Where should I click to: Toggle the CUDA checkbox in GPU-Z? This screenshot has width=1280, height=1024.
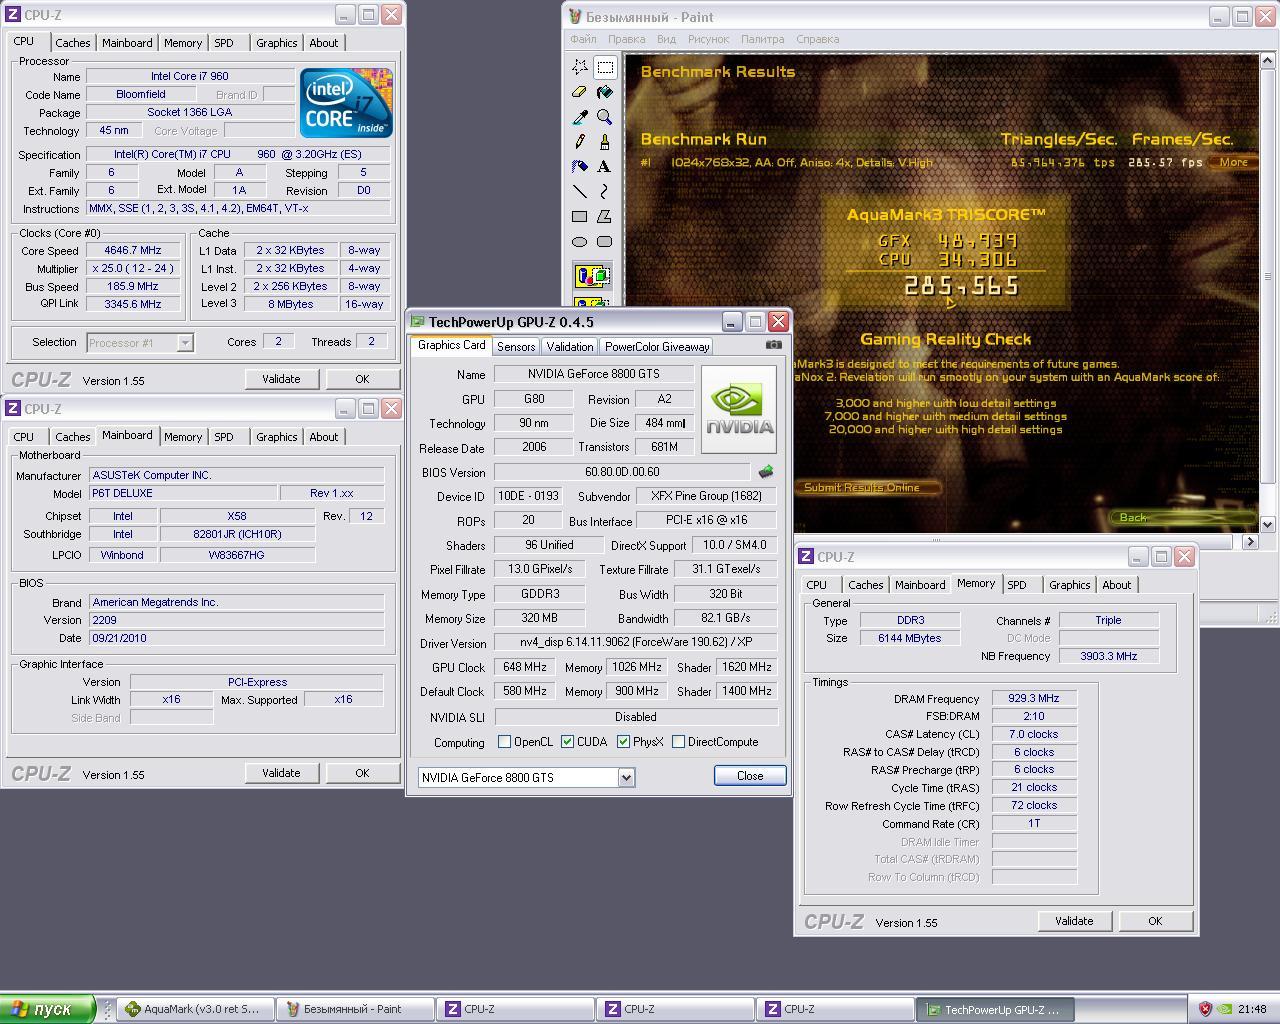point(568,742)
